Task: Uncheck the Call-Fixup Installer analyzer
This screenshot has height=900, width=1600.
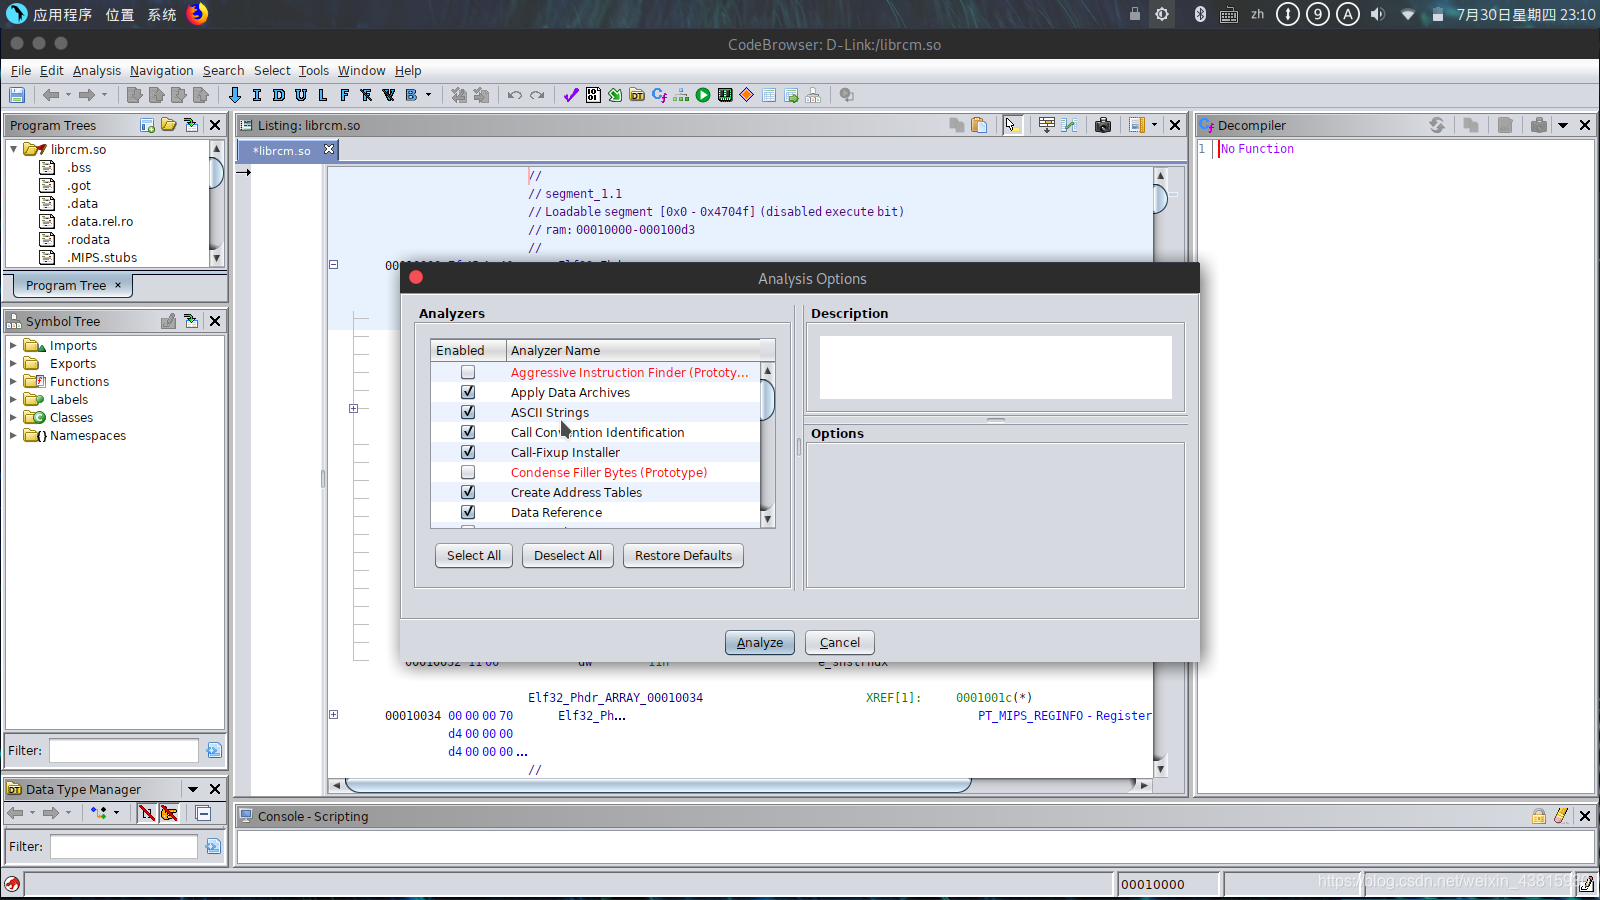Action: click(x=468, y=452)
